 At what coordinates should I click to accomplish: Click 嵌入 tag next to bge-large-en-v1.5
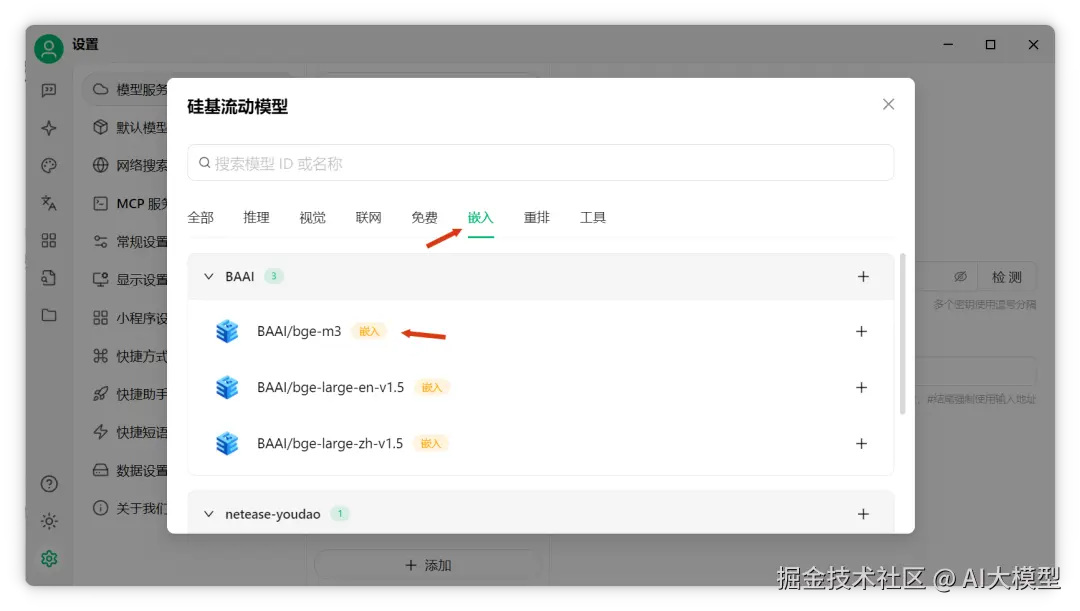point(432,387)
